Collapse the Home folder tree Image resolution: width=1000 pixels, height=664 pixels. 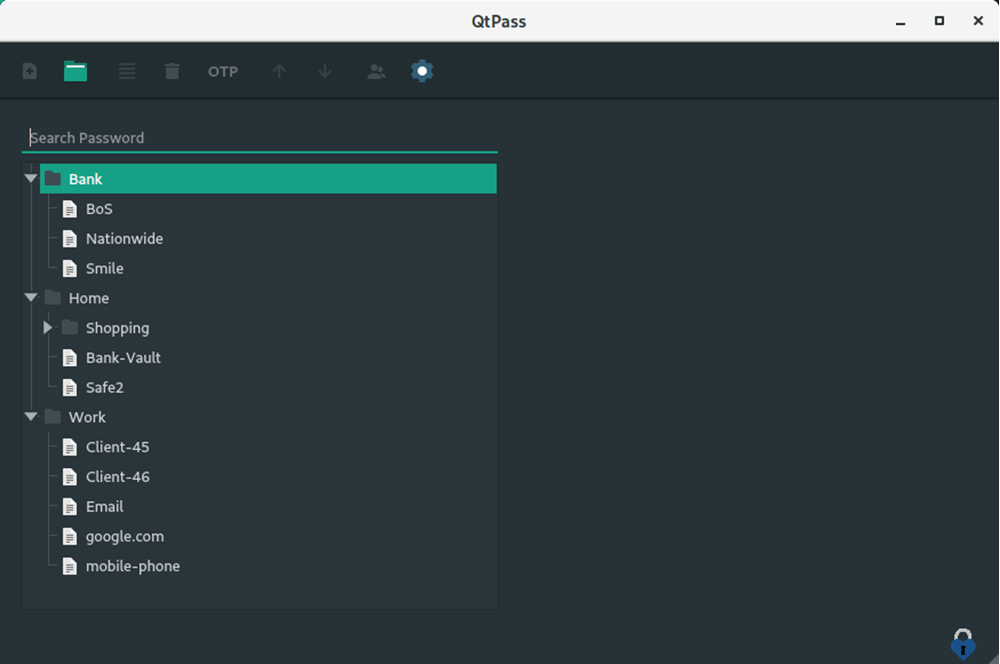point(31,297)
